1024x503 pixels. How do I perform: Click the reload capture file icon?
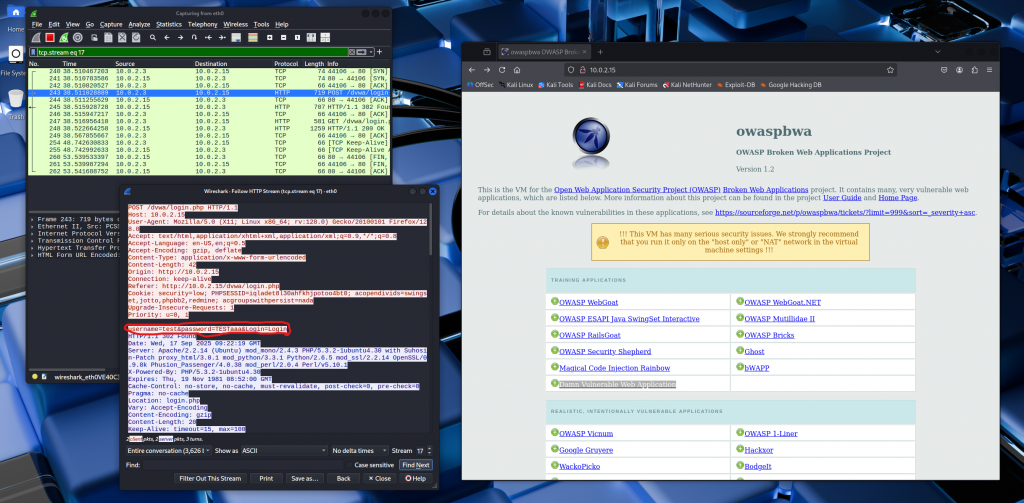136,37
